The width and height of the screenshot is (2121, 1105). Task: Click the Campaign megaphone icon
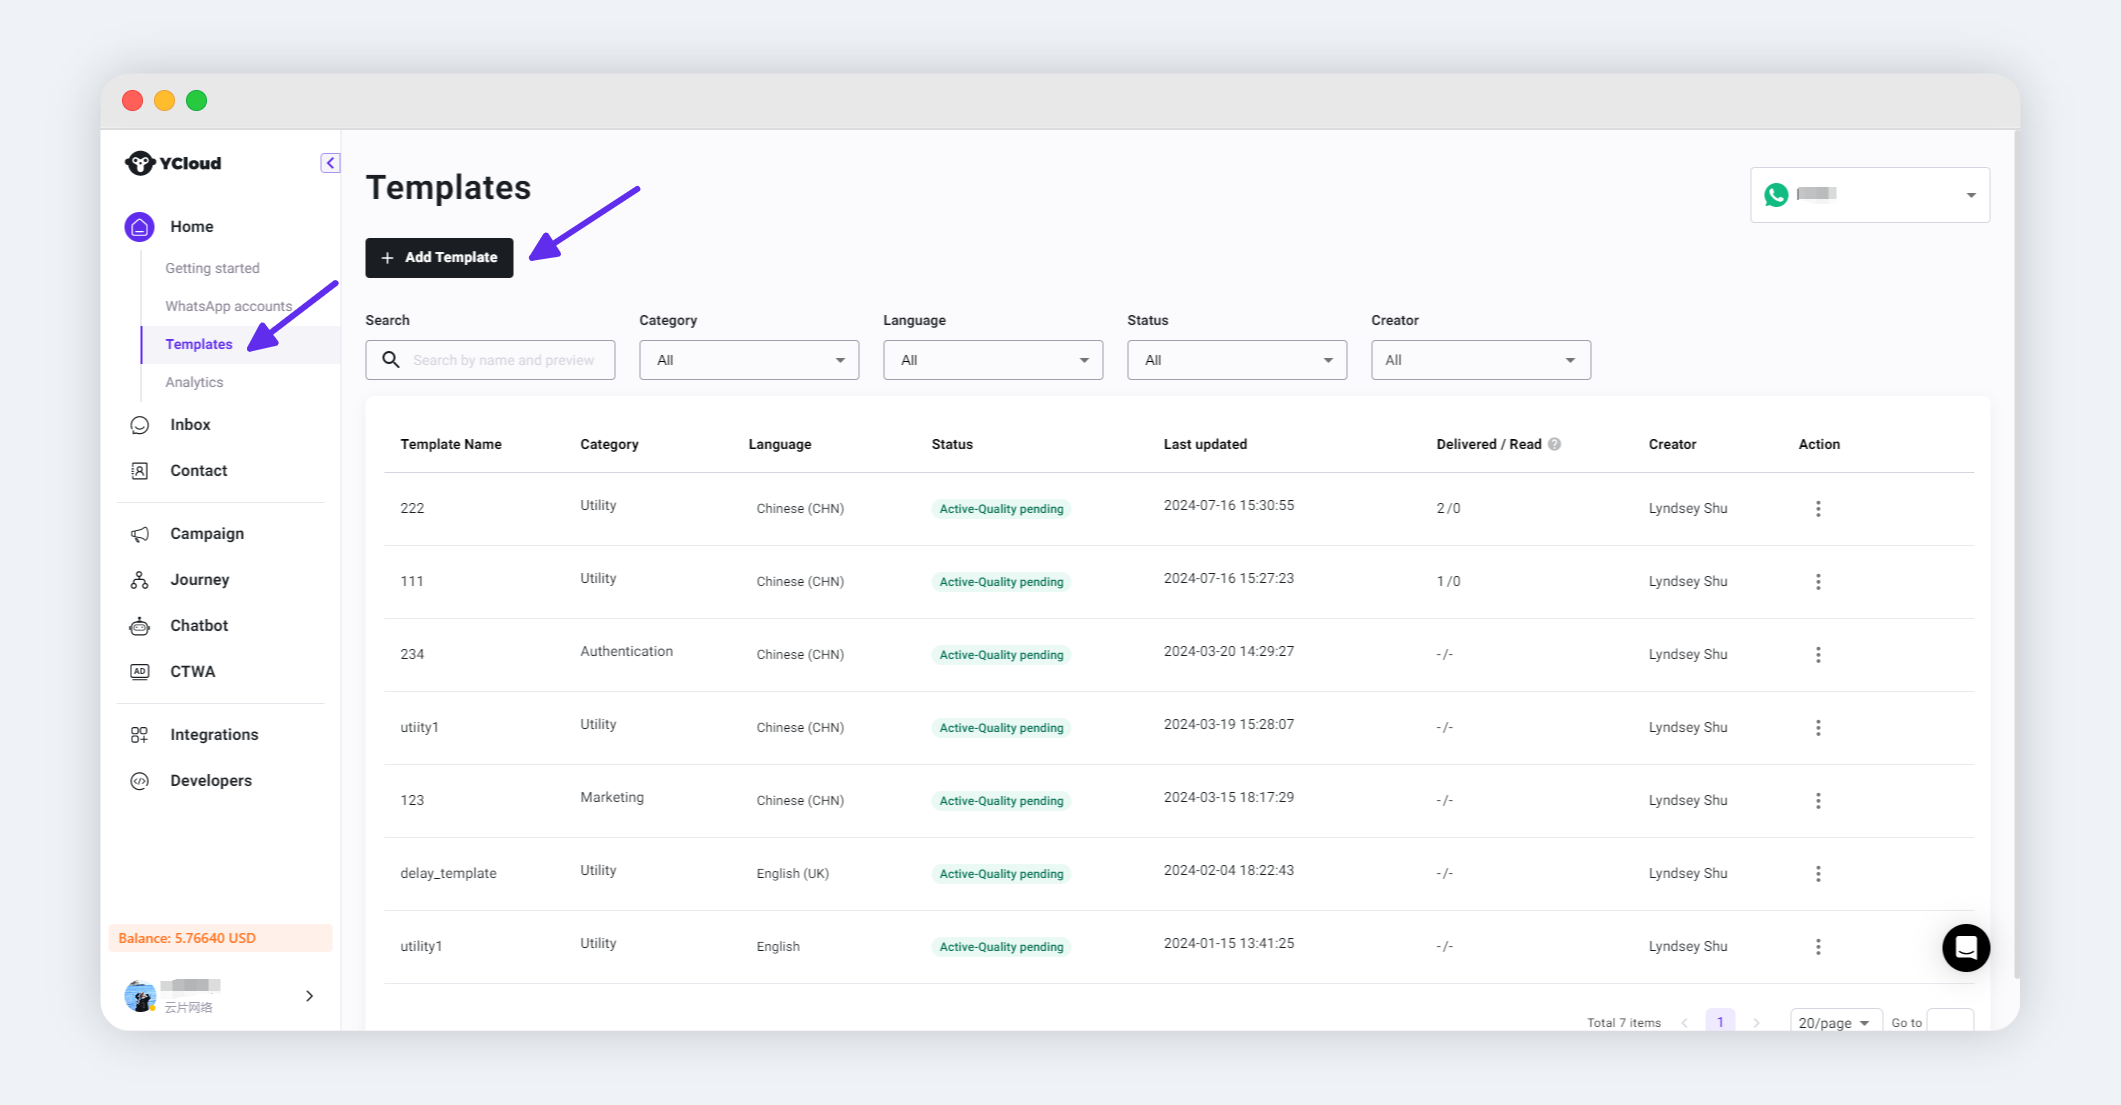pyautogui.click(x=140, y=534)
